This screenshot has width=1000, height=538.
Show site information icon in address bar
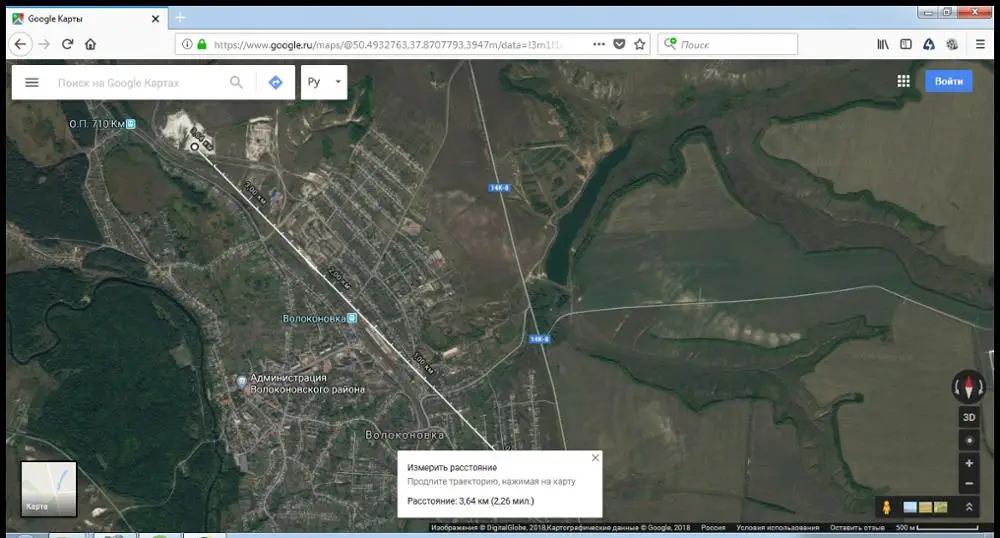tap(187, 44)
